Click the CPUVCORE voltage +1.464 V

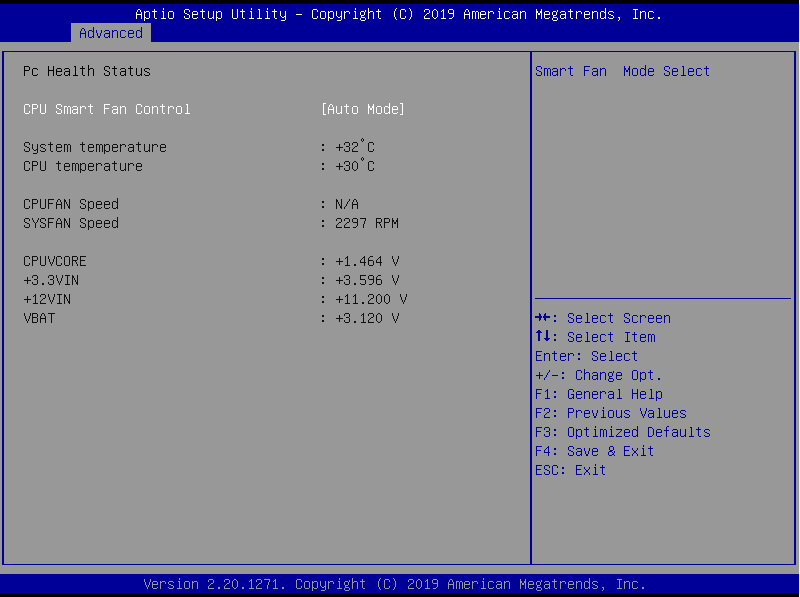click(366, 261)
